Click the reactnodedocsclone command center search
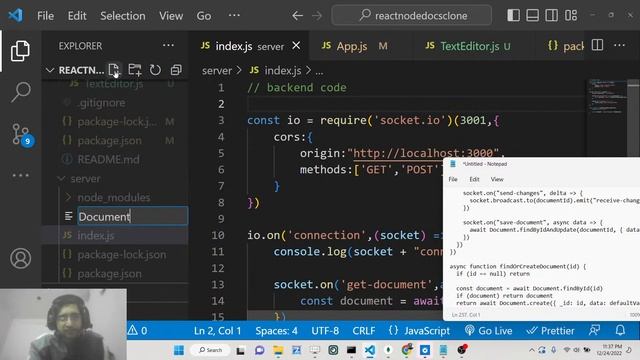This screenshot has width=640, height=360. pyautogui.click(x=411, y=16)
